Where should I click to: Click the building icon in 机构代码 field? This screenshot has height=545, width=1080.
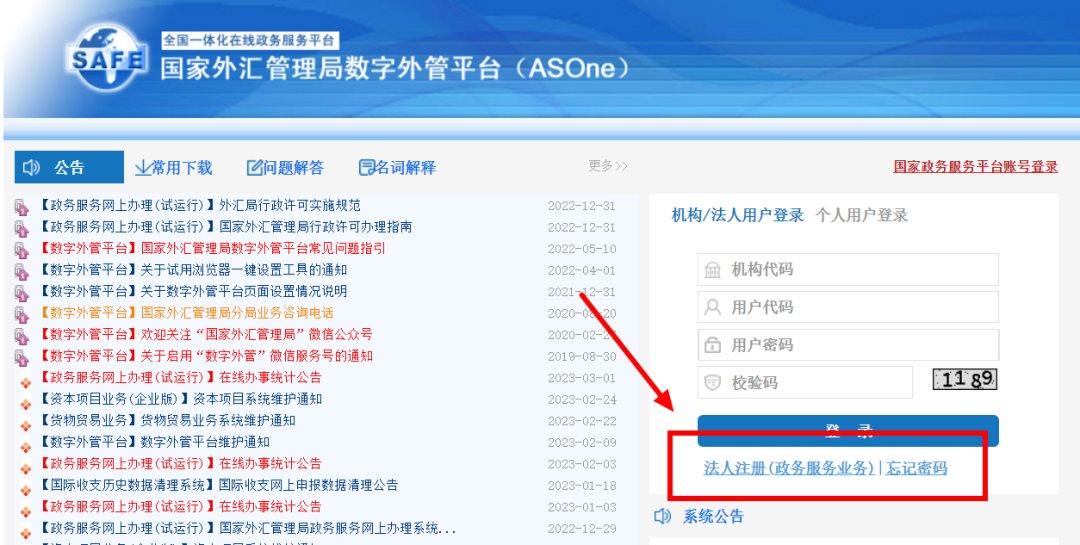click(x=712, y=270)
